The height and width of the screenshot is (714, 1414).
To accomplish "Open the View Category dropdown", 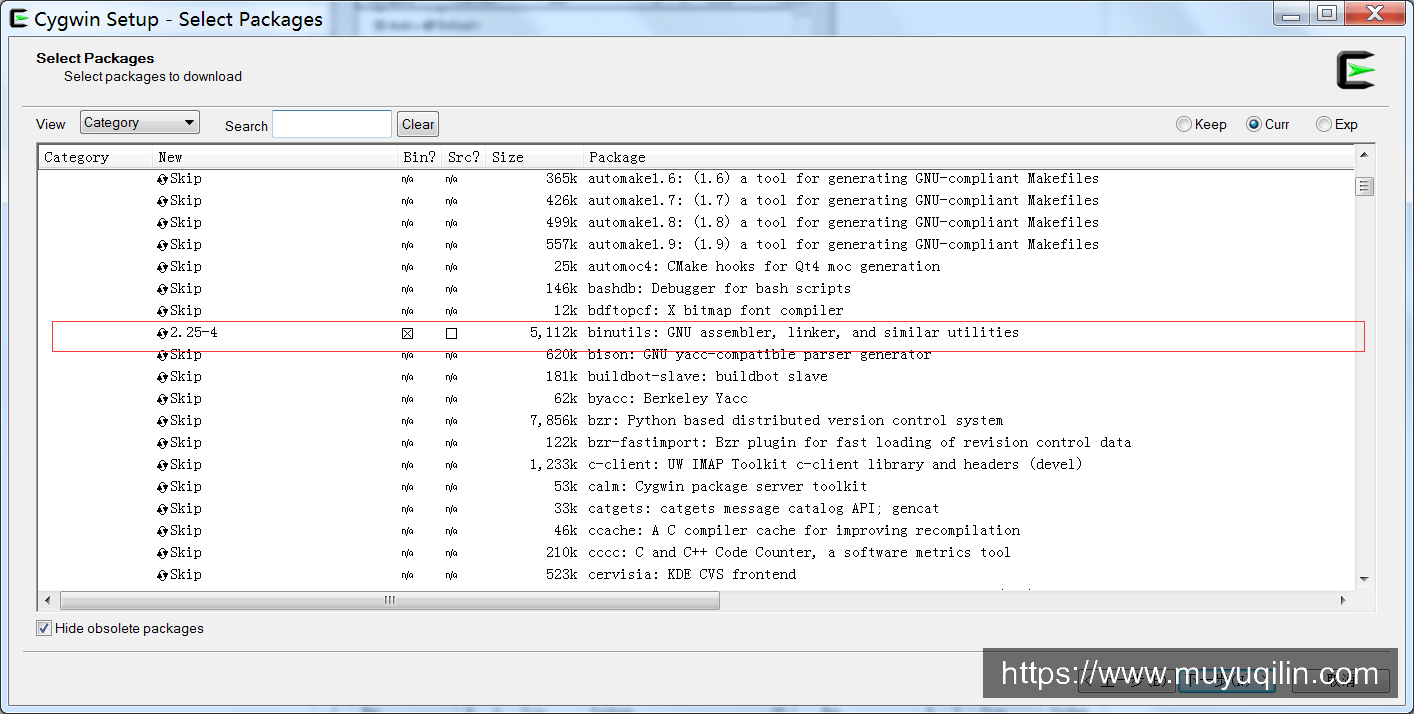I will pos(140,122).
